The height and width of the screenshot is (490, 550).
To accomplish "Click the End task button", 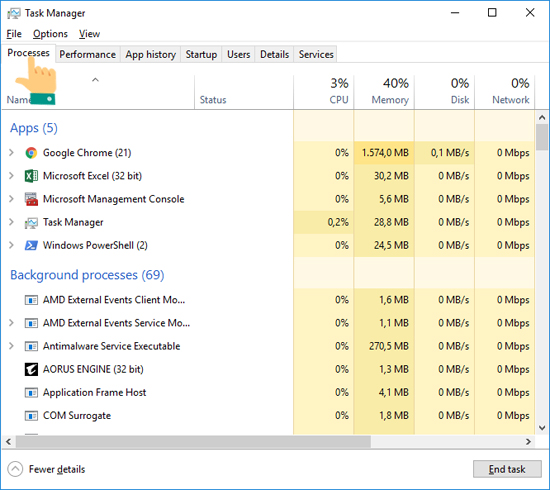I will [507, 469].
